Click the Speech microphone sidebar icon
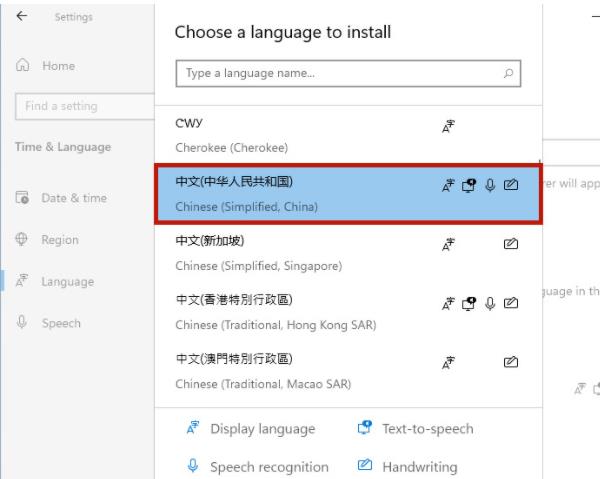Image resolution: width=600 pixels, height=479 pixels. (22, 322)
